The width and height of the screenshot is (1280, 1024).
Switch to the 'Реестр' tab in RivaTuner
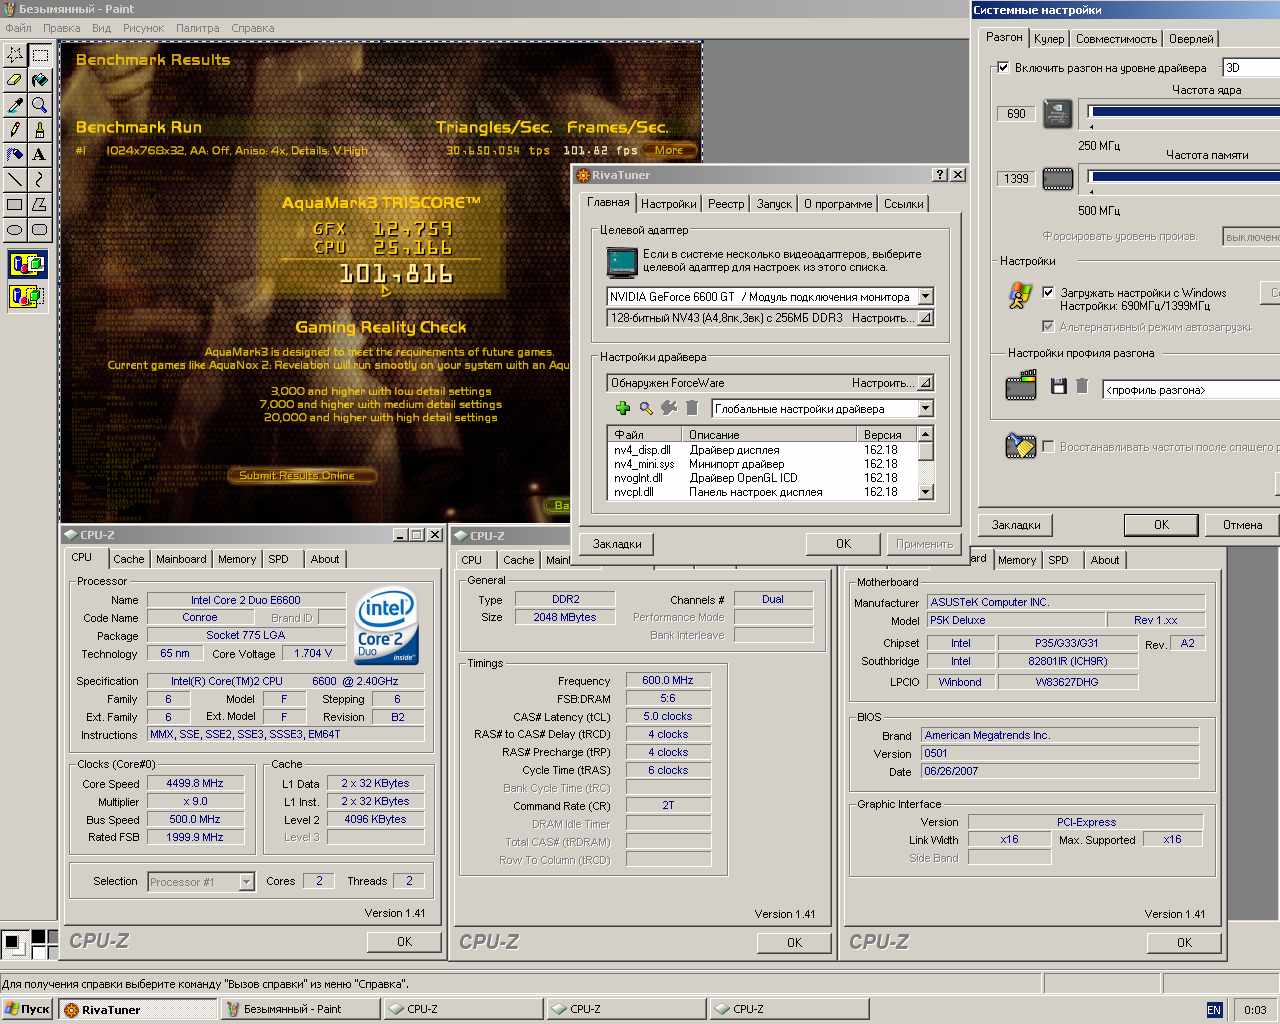point(726,204)
